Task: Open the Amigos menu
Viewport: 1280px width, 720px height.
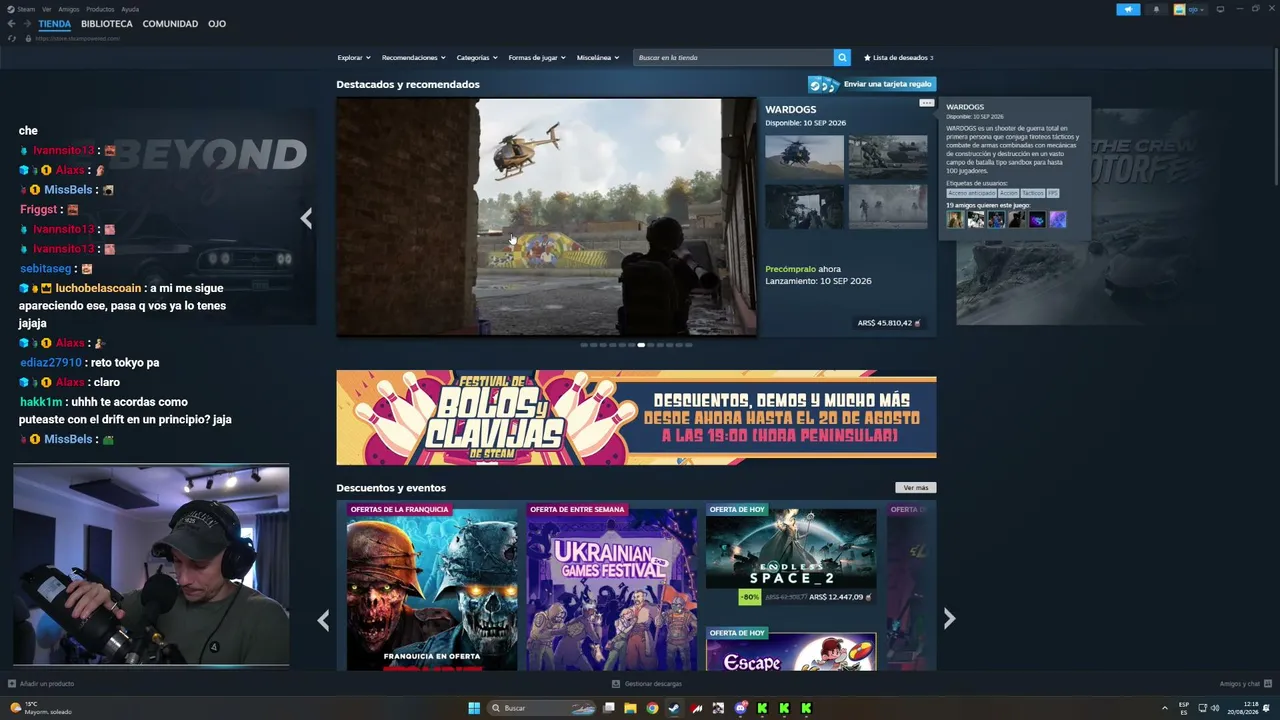Action: 69,9
